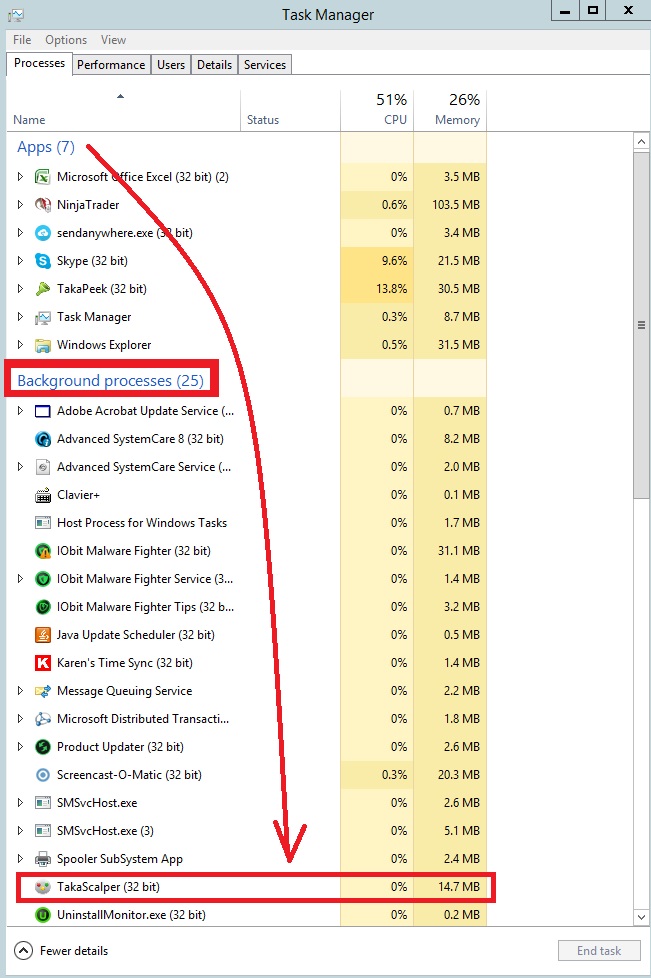
Task: Click the Microsoft Office Excel icon
Action: [43, 177]
